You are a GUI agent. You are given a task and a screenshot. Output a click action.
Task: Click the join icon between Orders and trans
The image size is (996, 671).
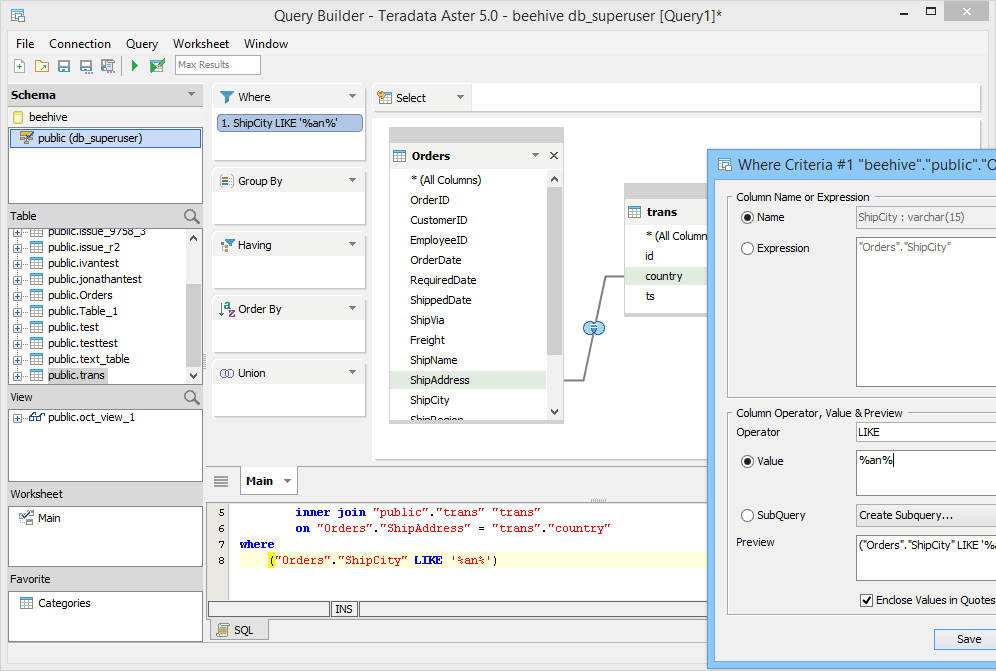pyautogui.click(x=594, y=328)
